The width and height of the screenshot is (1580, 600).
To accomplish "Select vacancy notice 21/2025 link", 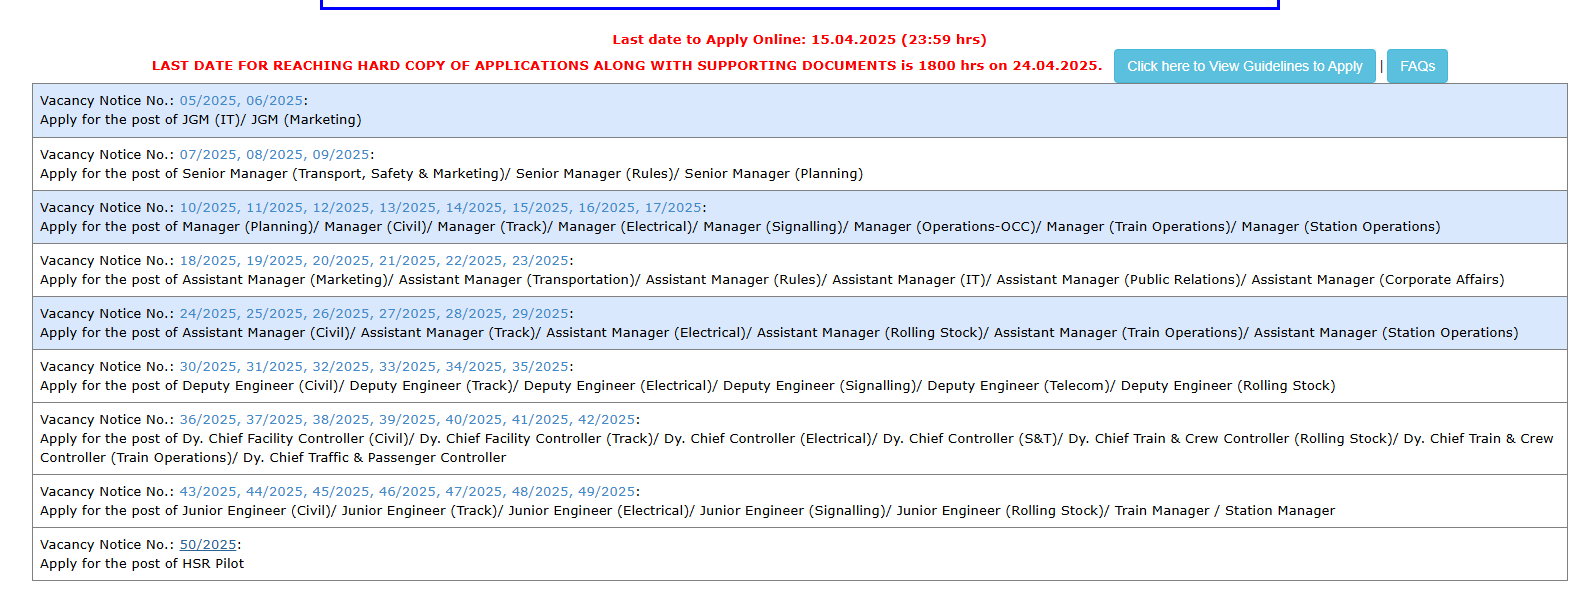I will pyautogui.click(x=407, y=261).
